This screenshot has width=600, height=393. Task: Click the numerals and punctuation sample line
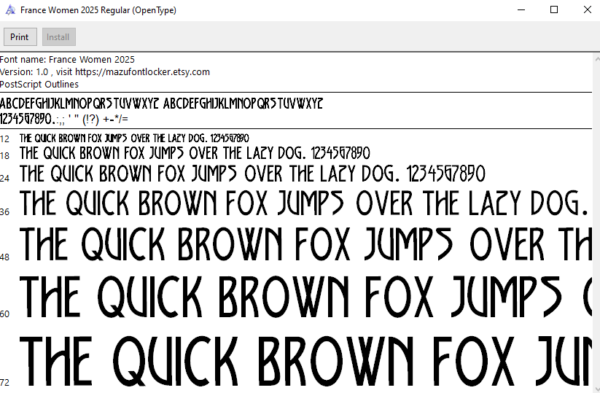(x=64, y=119)
